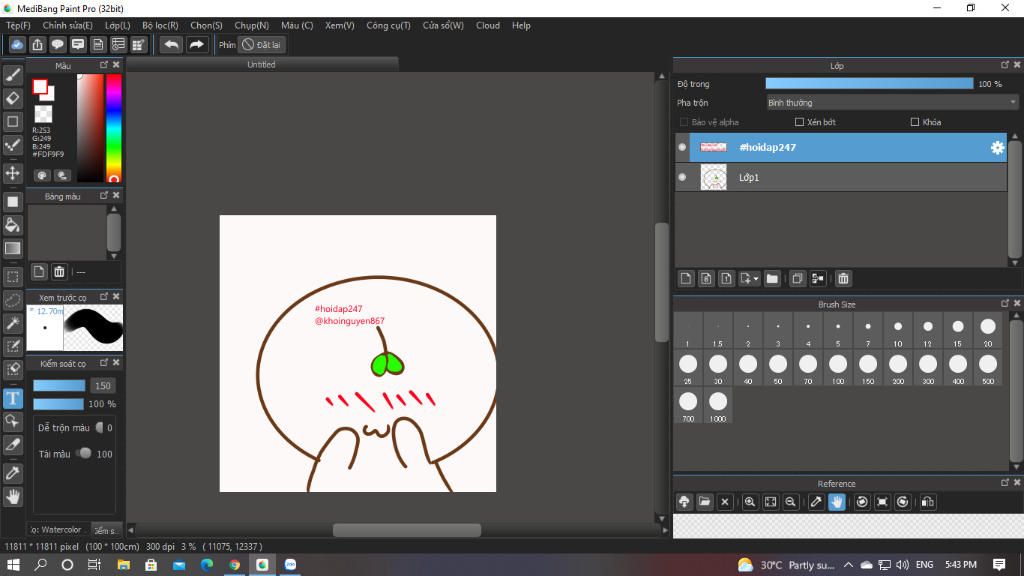Click horizontal canvas scrollbar
This screenshot has width=1024, height=576.
click(x=407, y=530)
